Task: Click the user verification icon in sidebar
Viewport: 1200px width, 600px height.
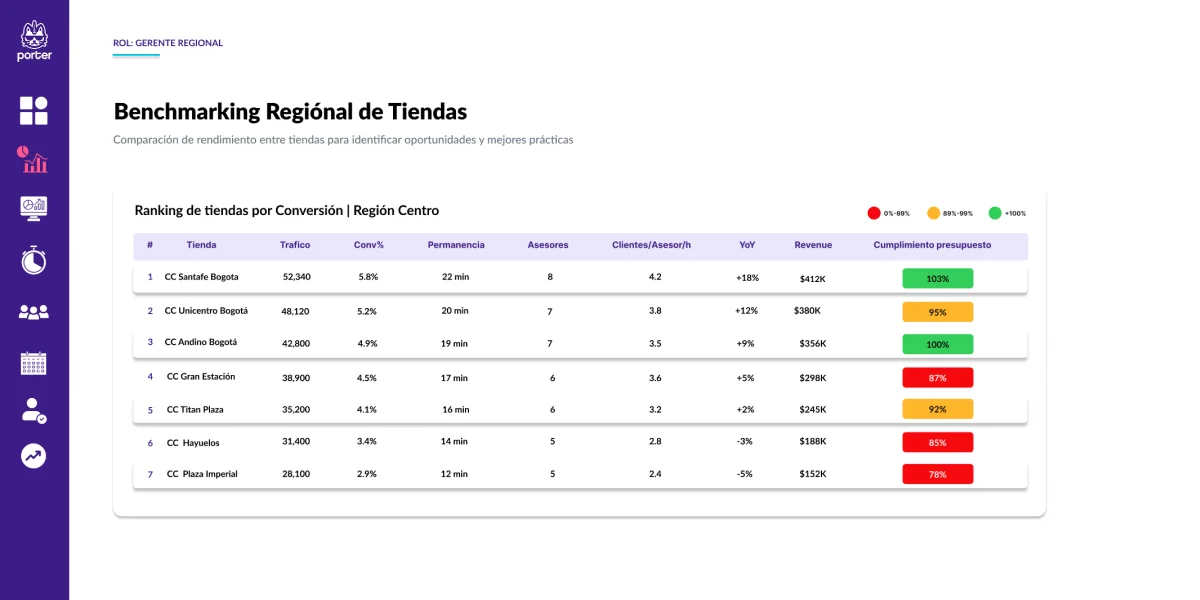Action: coord(34,408)
